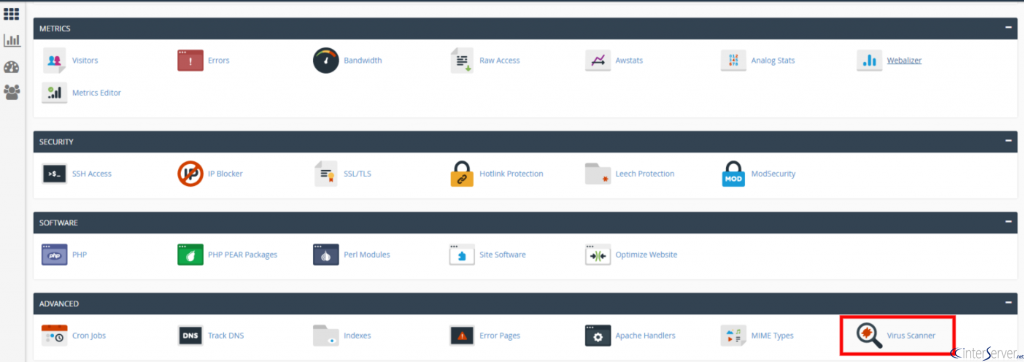Image resolution: width=1024 pixels, height=362 pixels.
Task: Open the user manager sidebar icon
Action: tap(11, 92)
